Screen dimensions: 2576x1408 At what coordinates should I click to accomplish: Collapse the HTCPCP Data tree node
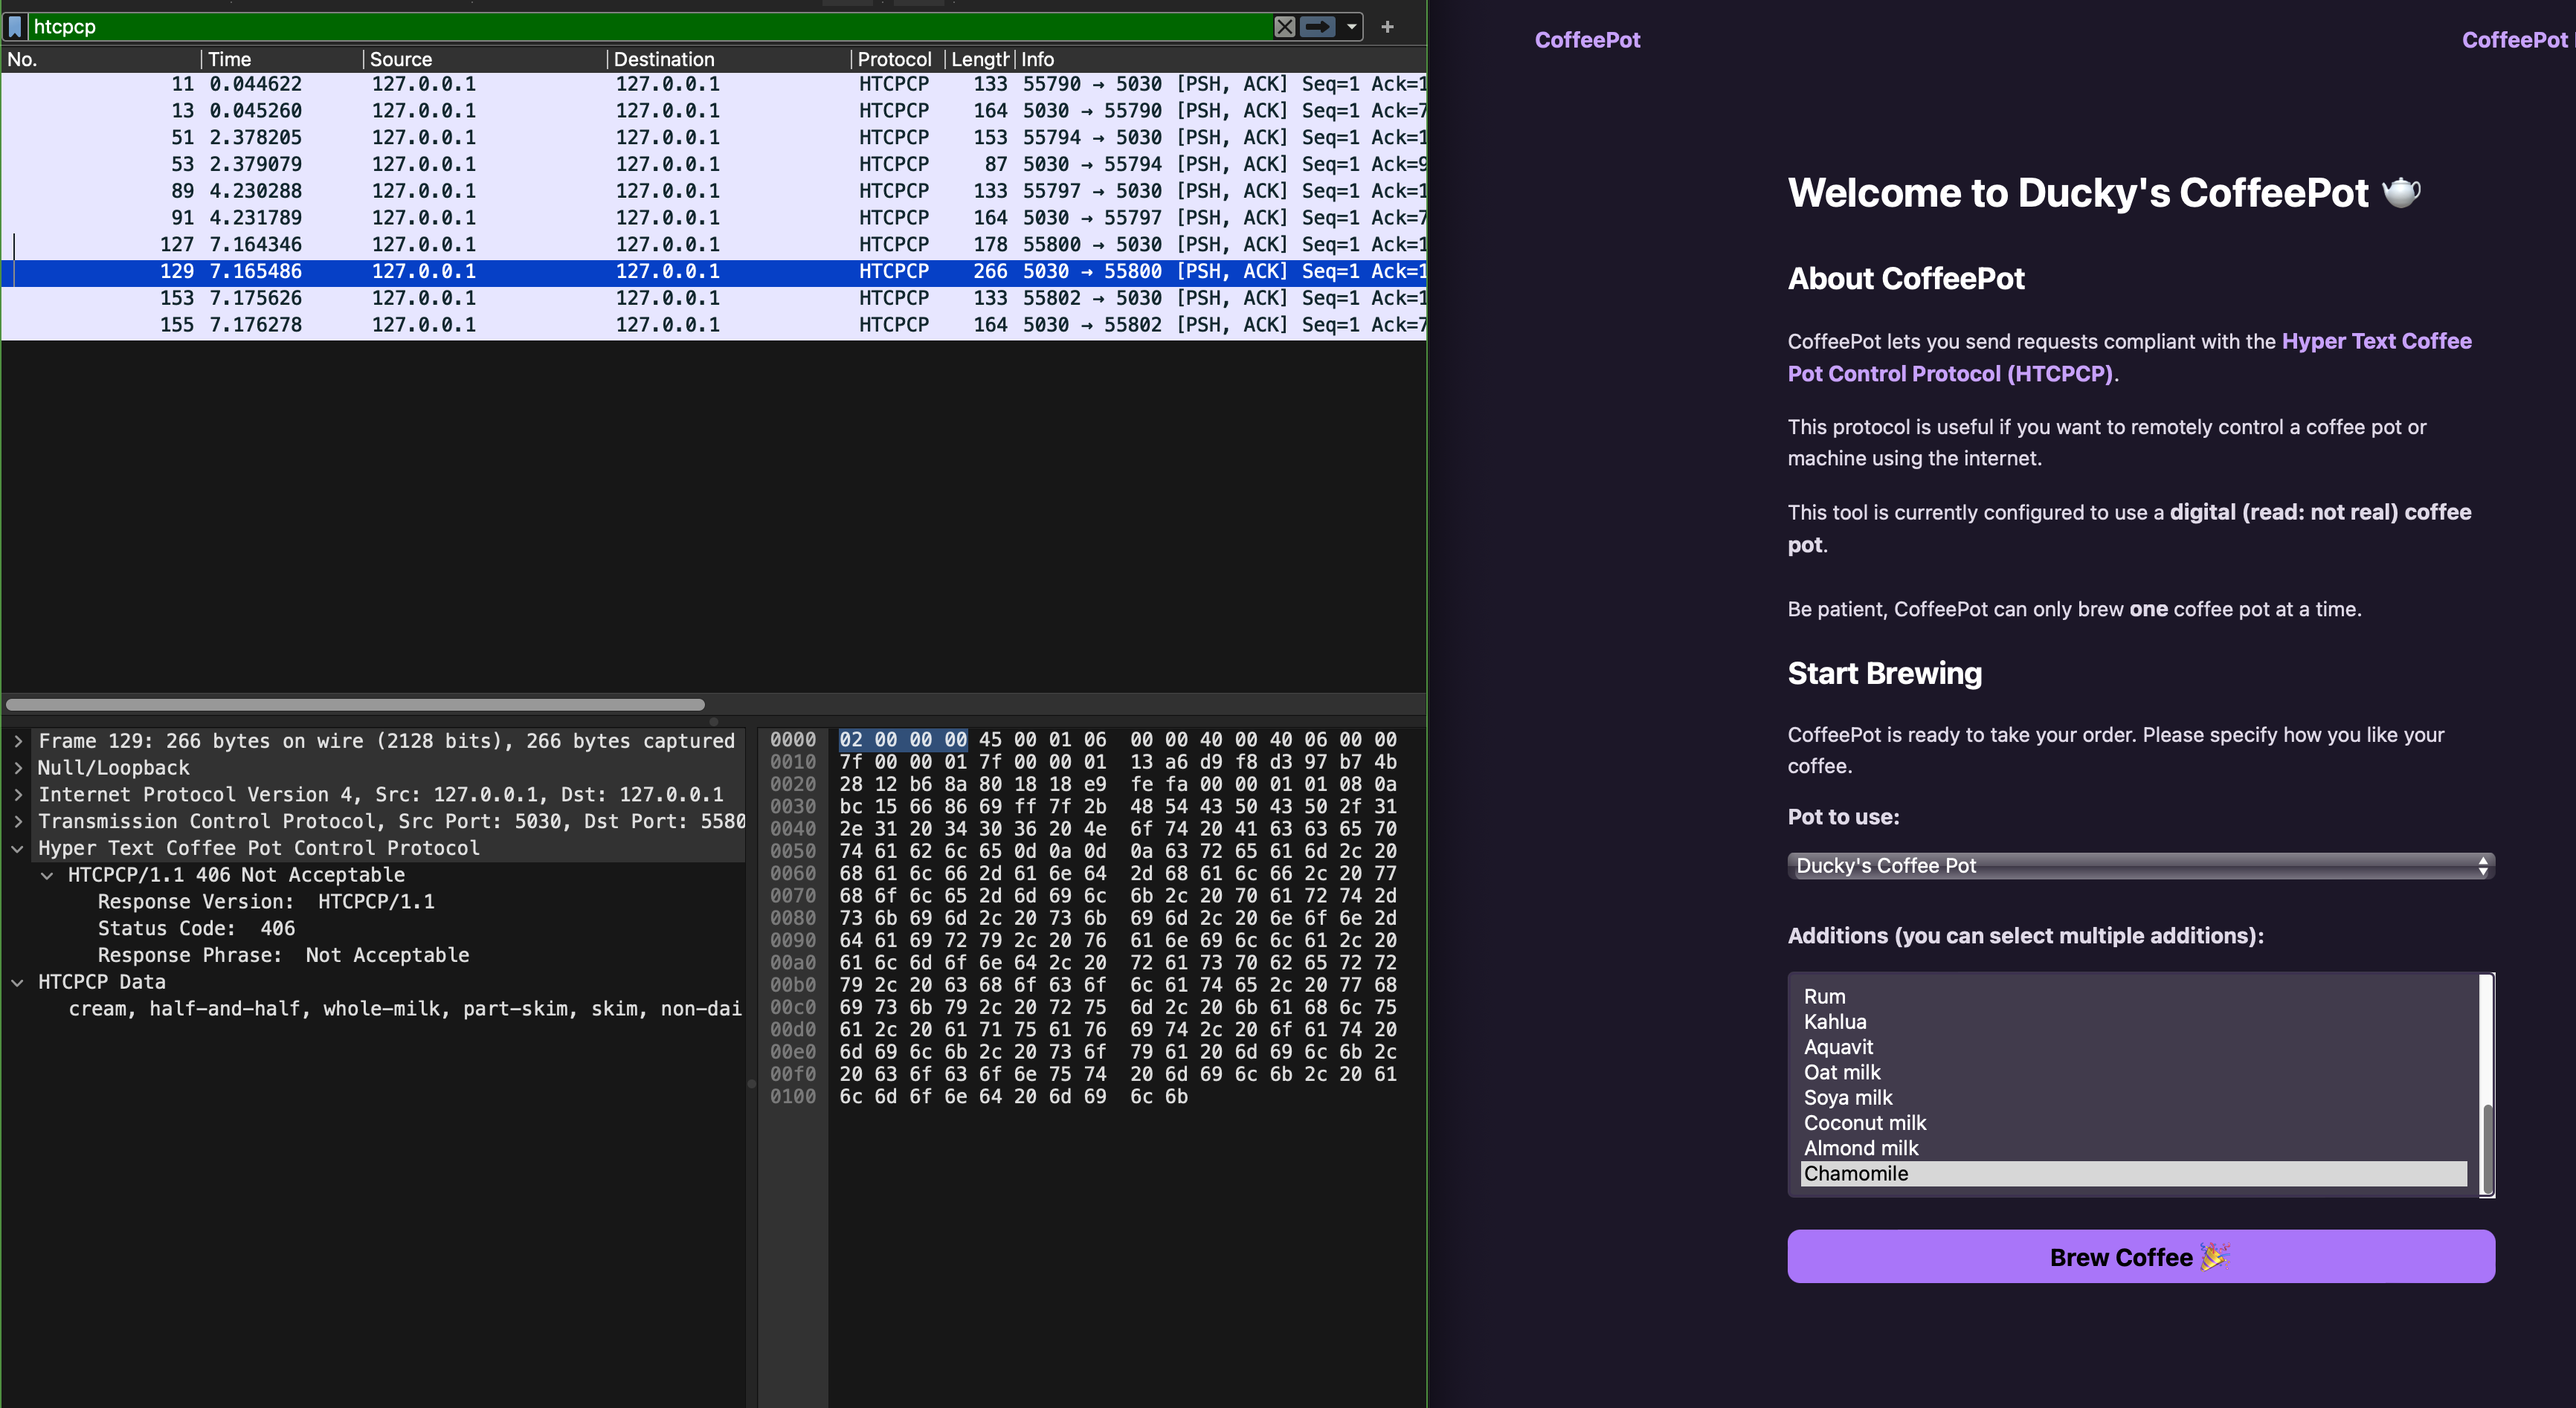[x=18, y=982]
